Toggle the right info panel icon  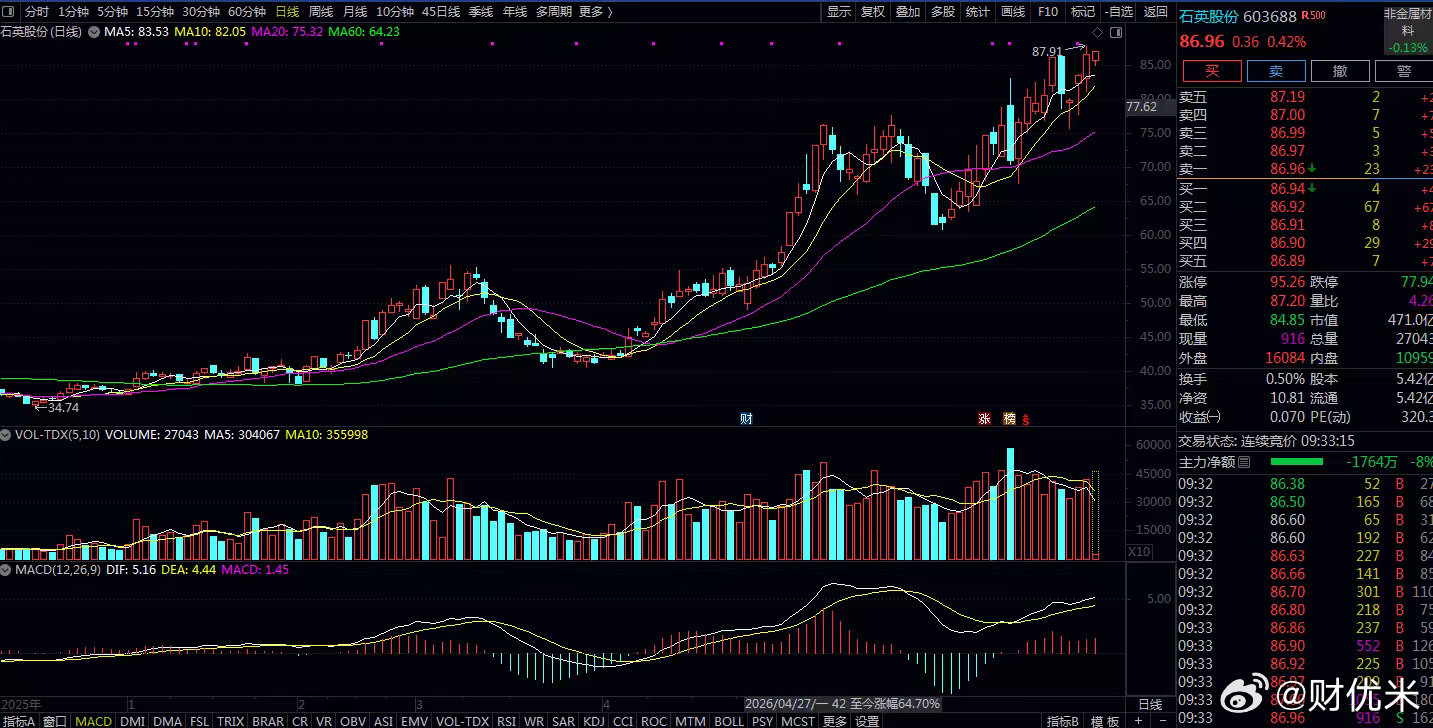point(1116,32)
